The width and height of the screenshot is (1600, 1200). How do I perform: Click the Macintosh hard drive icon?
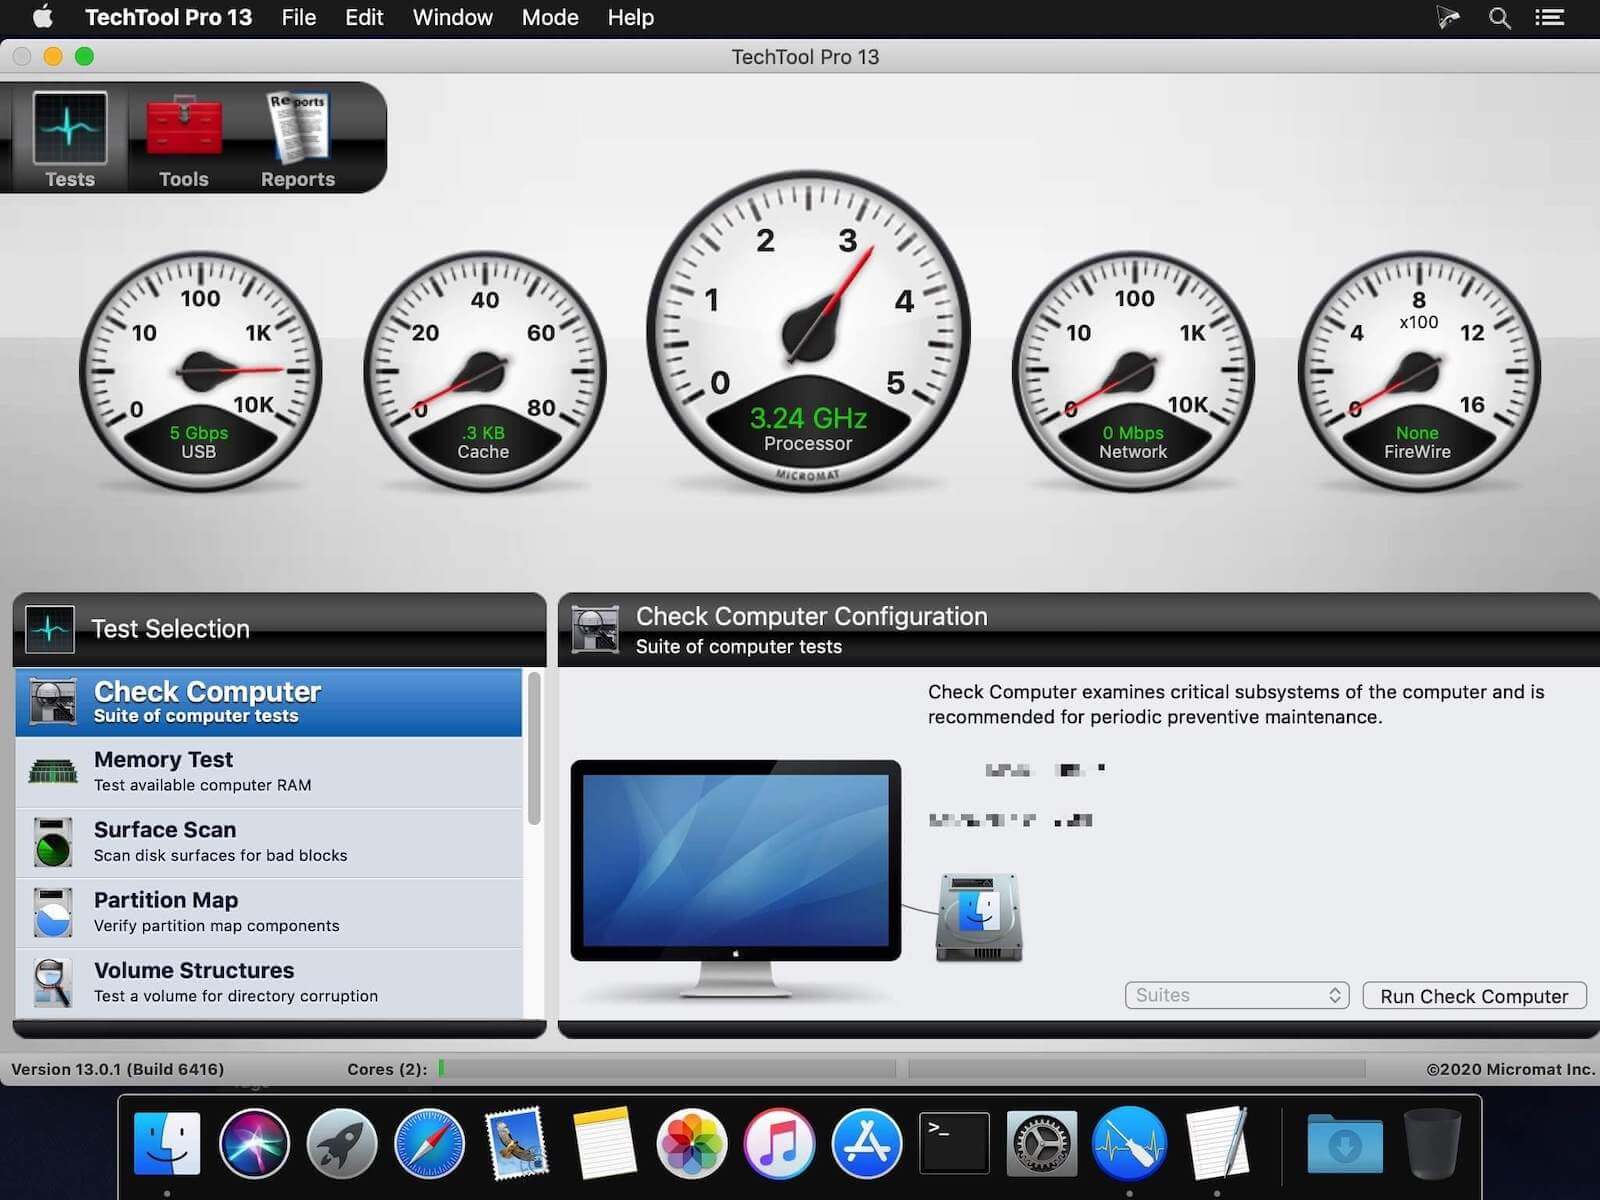(x=979, y=917)
